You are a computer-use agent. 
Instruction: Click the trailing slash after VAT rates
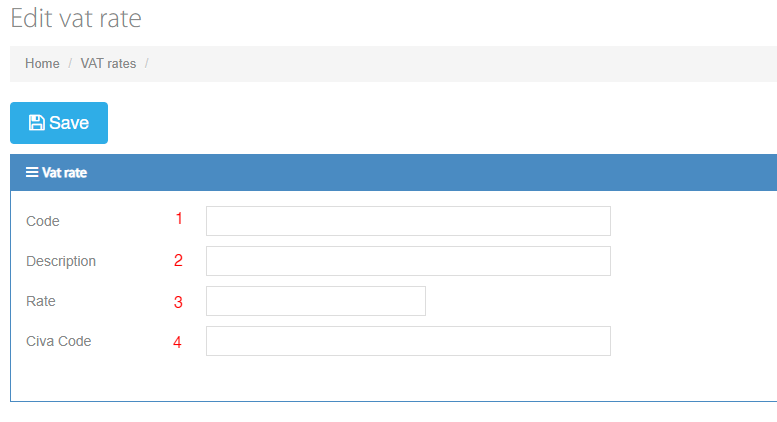click(147, 64)
